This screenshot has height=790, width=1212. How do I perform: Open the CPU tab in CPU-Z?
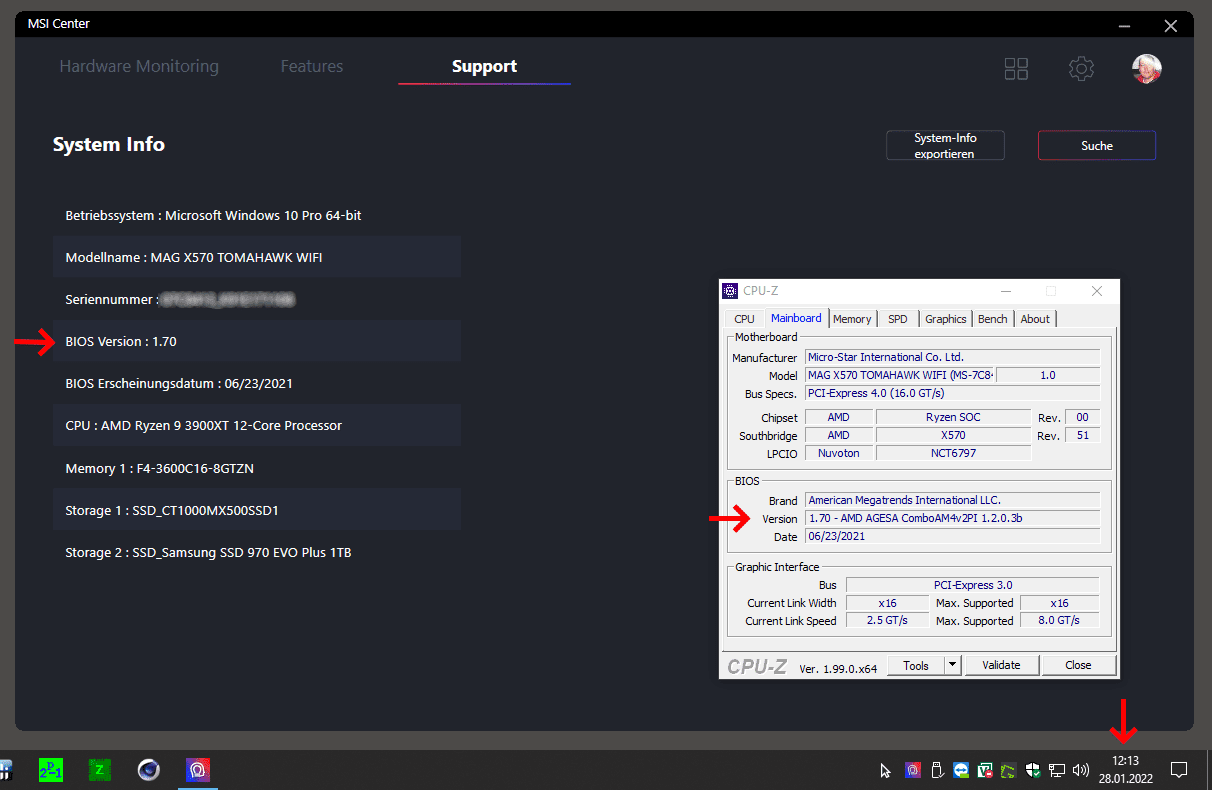[744, 319]
